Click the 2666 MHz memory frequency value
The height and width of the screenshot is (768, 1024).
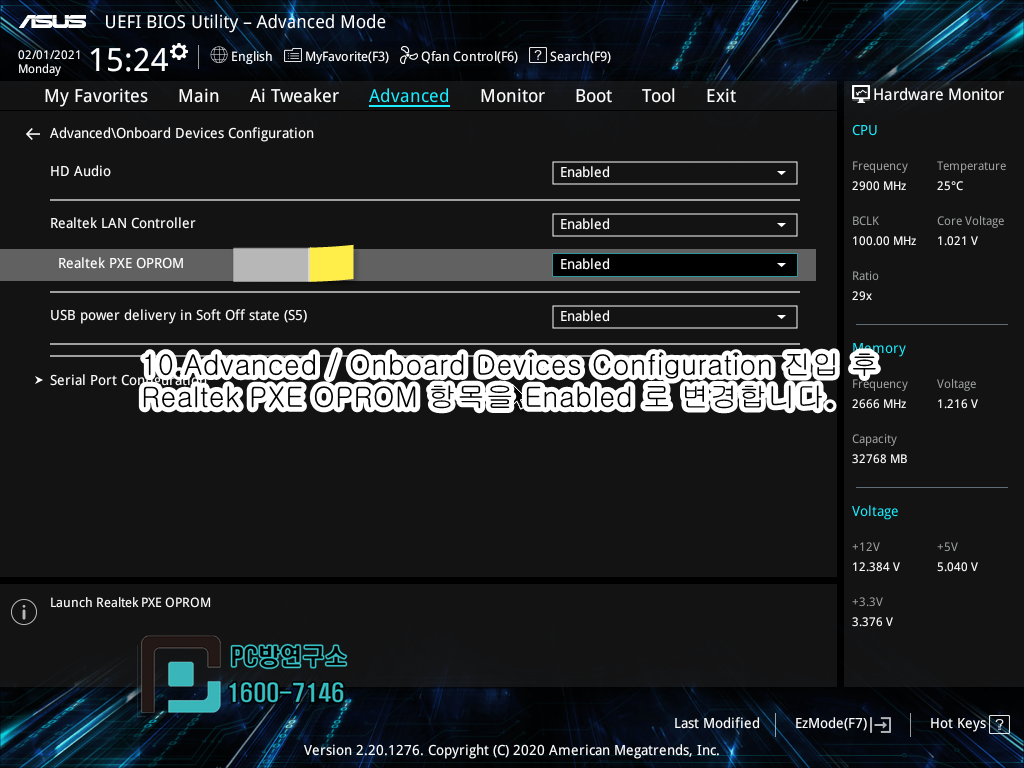(x=878, y=404)
